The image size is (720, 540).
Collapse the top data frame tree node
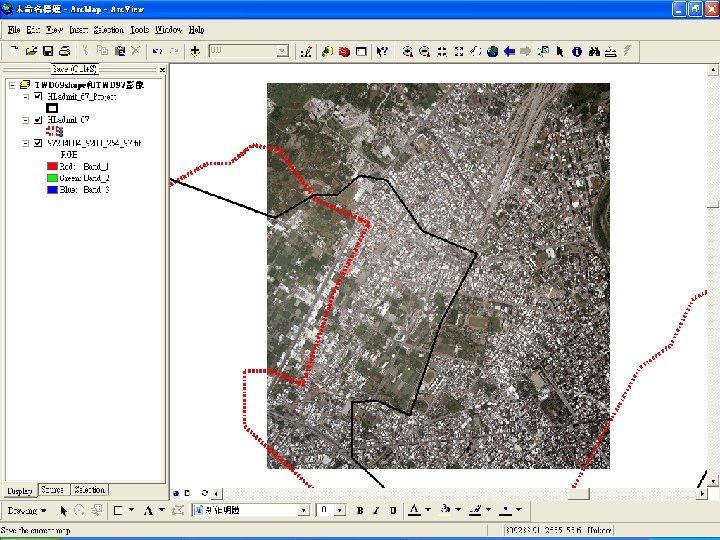click(x=12, y=85)
